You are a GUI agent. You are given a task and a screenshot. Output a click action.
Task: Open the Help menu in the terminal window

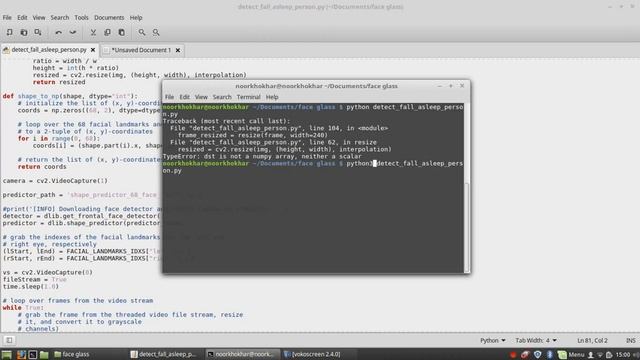tap(272, 97)
